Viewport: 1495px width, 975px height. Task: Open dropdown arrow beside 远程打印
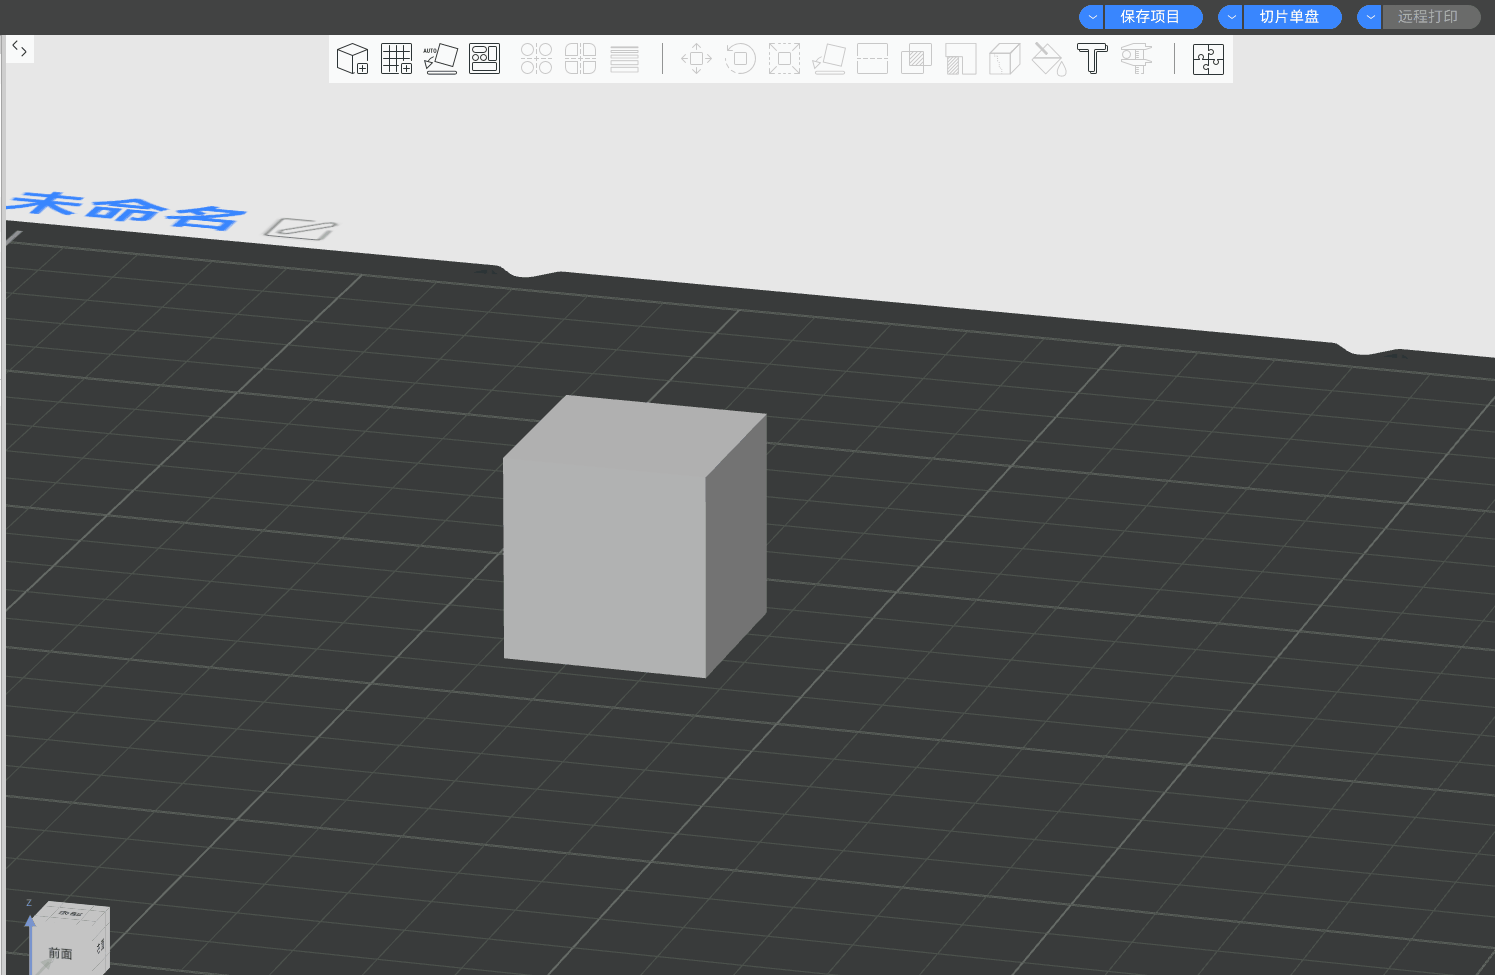click(x=1370, y=17)
